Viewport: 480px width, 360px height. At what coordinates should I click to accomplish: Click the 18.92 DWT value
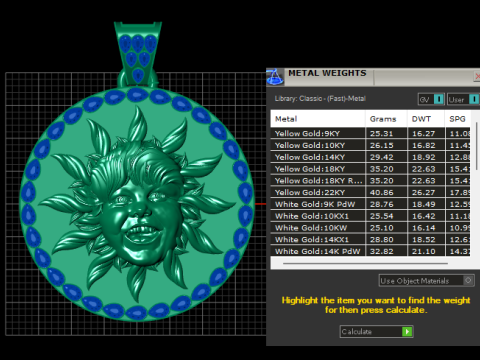point(424,157)
